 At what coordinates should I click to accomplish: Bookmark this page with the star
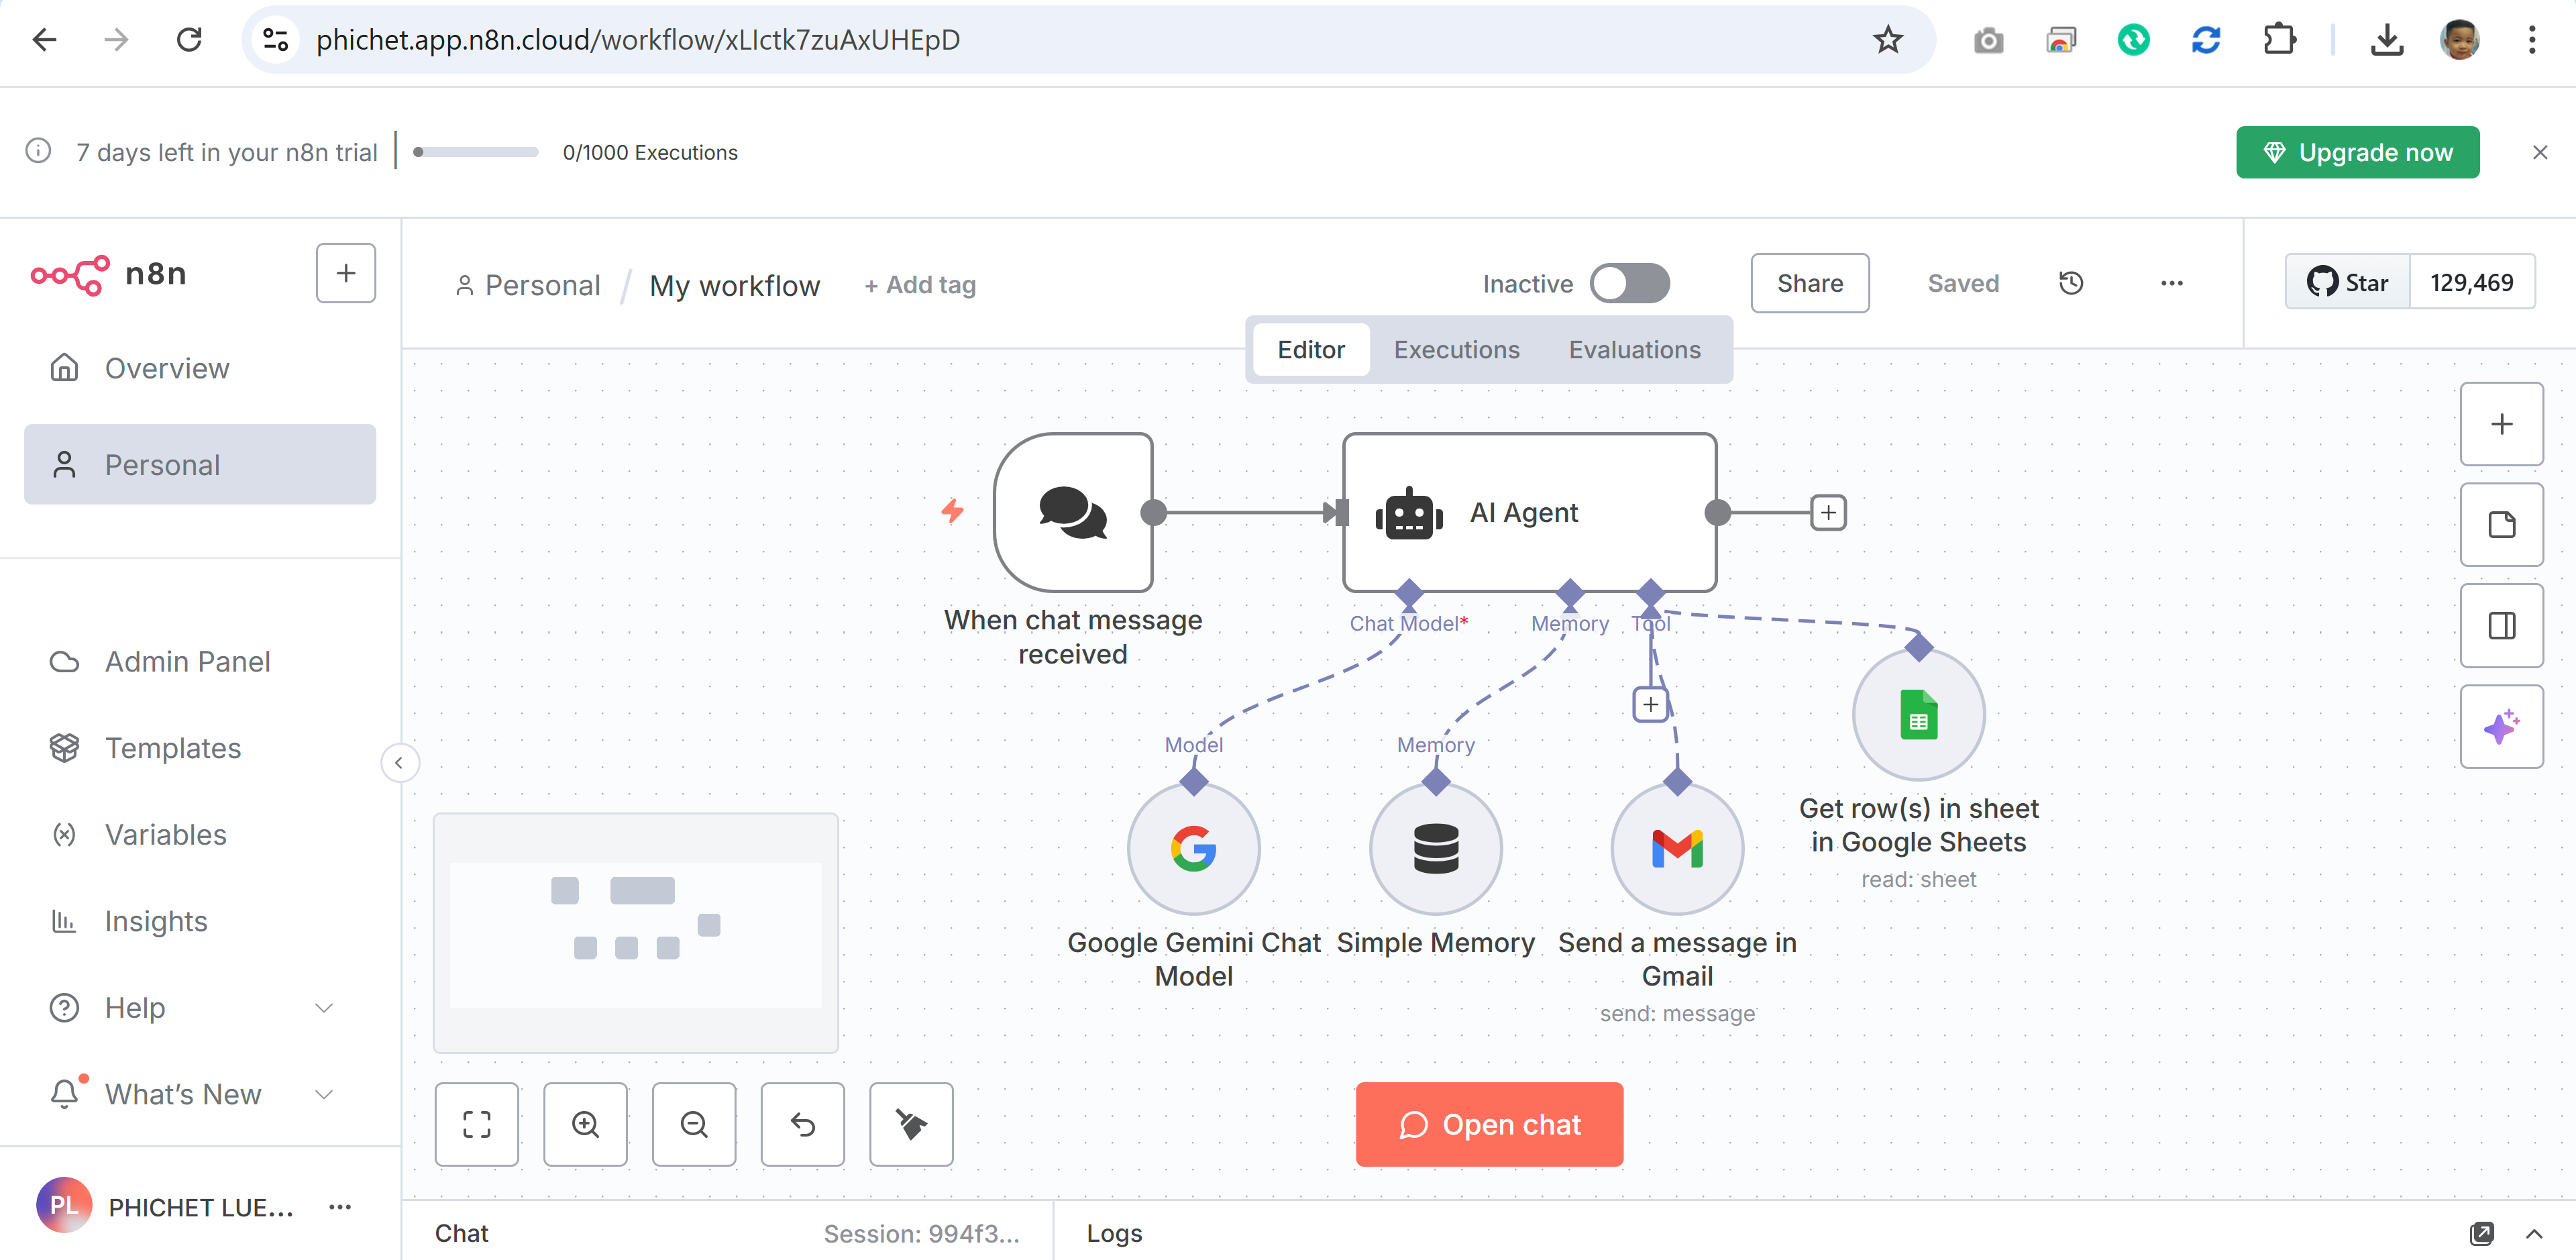pyautogui.click(x=1887, y=40)
